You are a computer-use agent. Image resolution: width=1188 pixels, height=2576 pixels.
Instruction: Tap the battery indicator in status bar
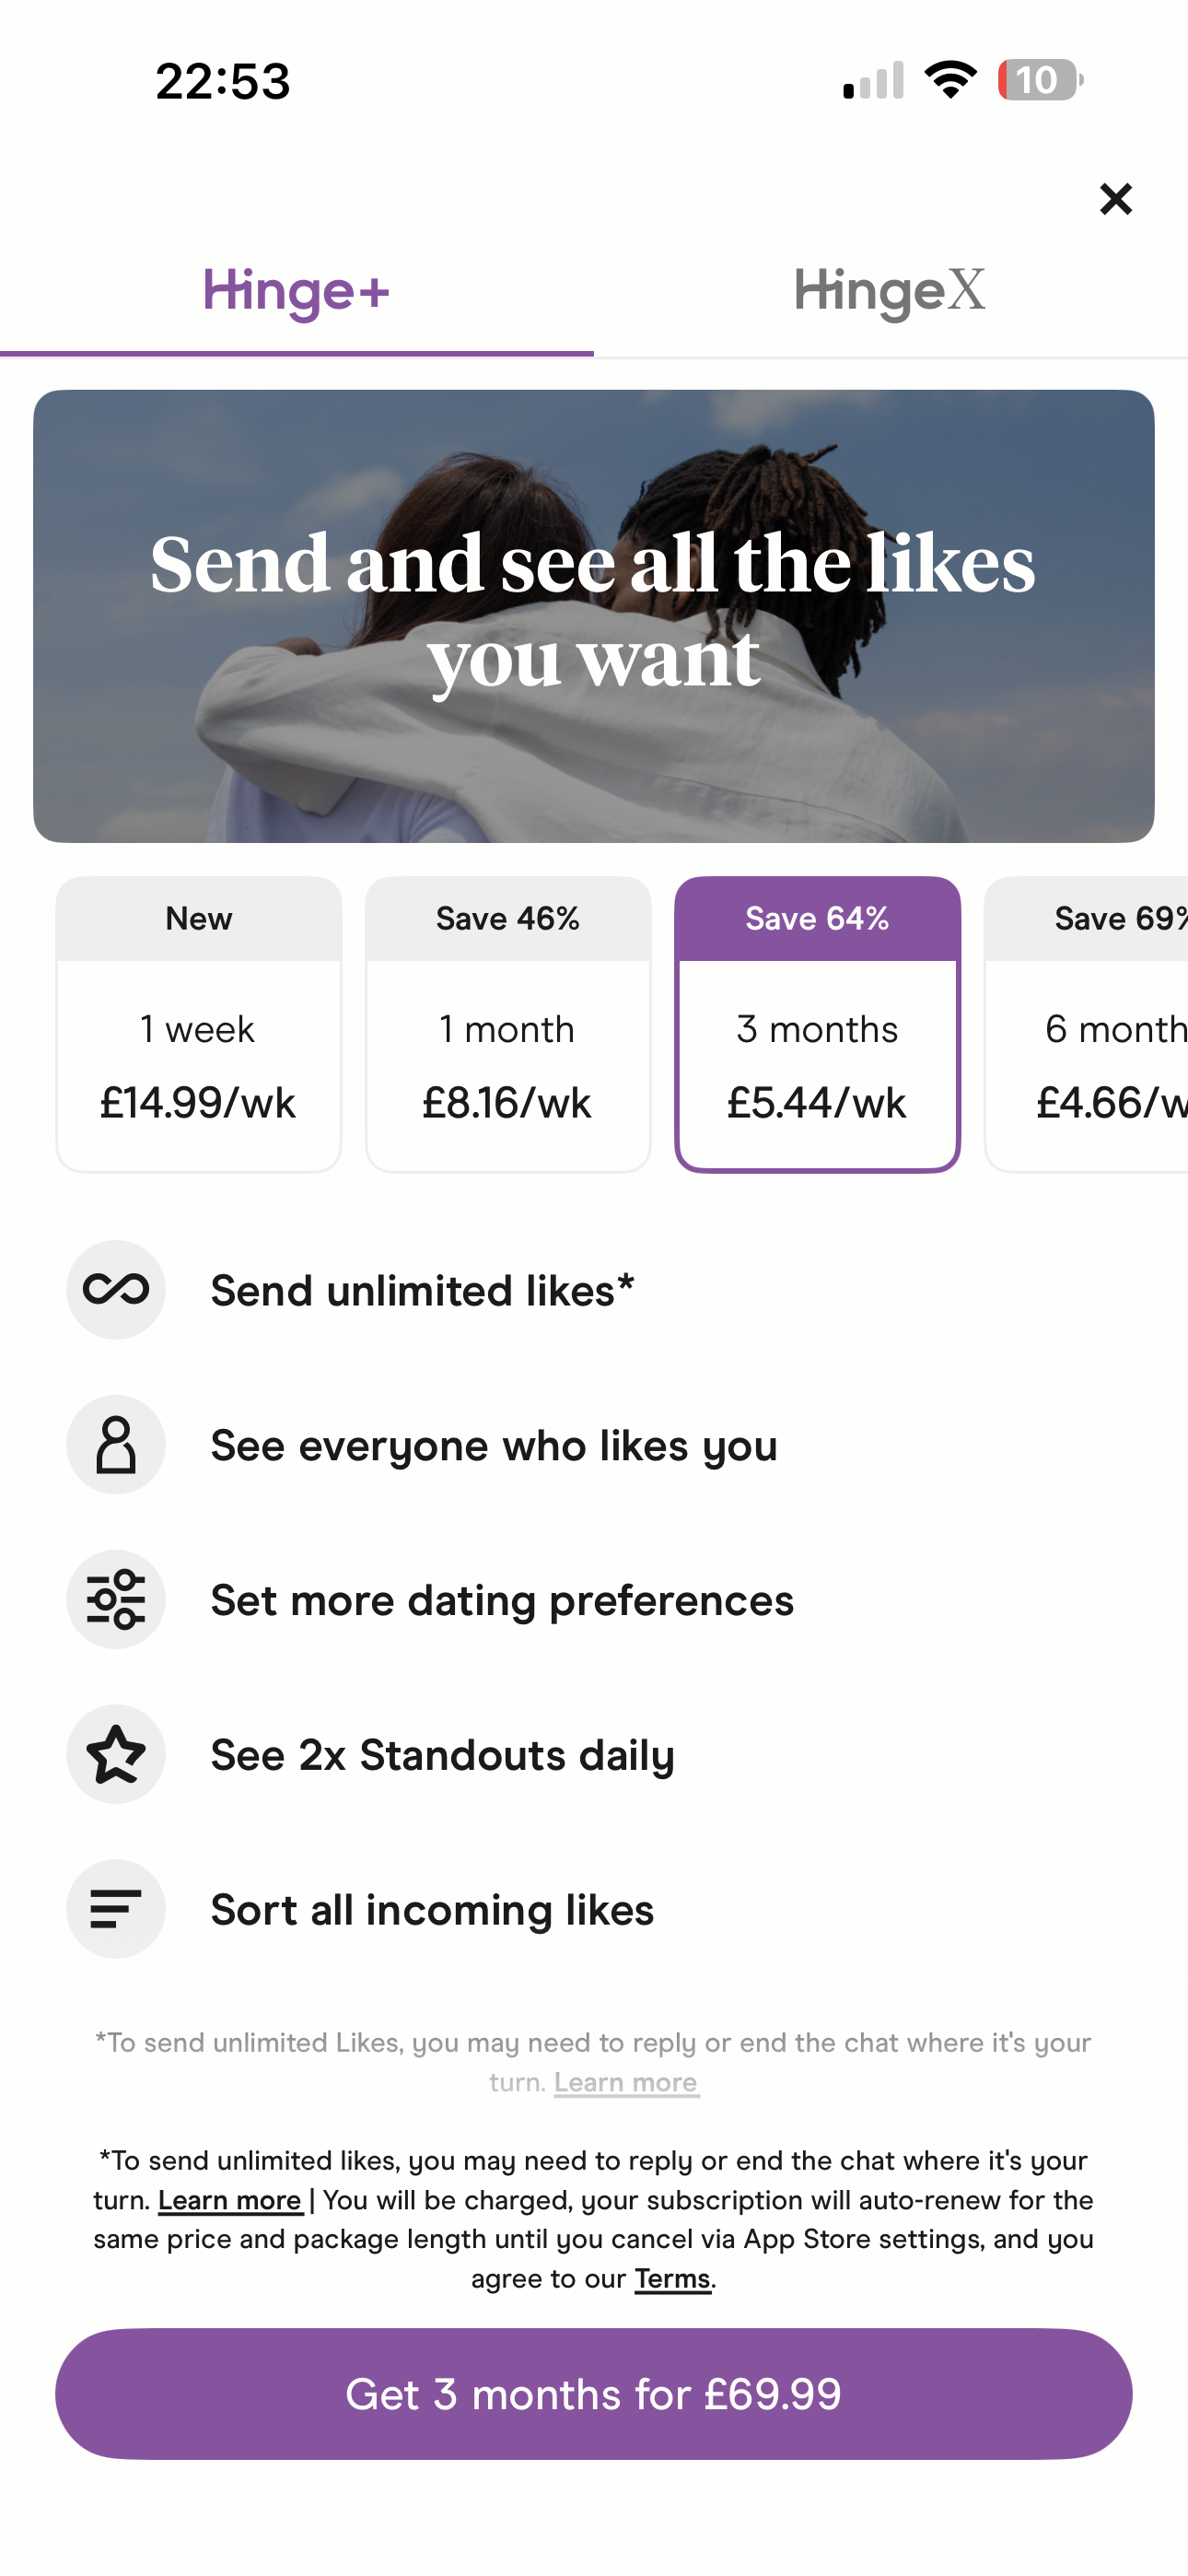(1040, 80)
